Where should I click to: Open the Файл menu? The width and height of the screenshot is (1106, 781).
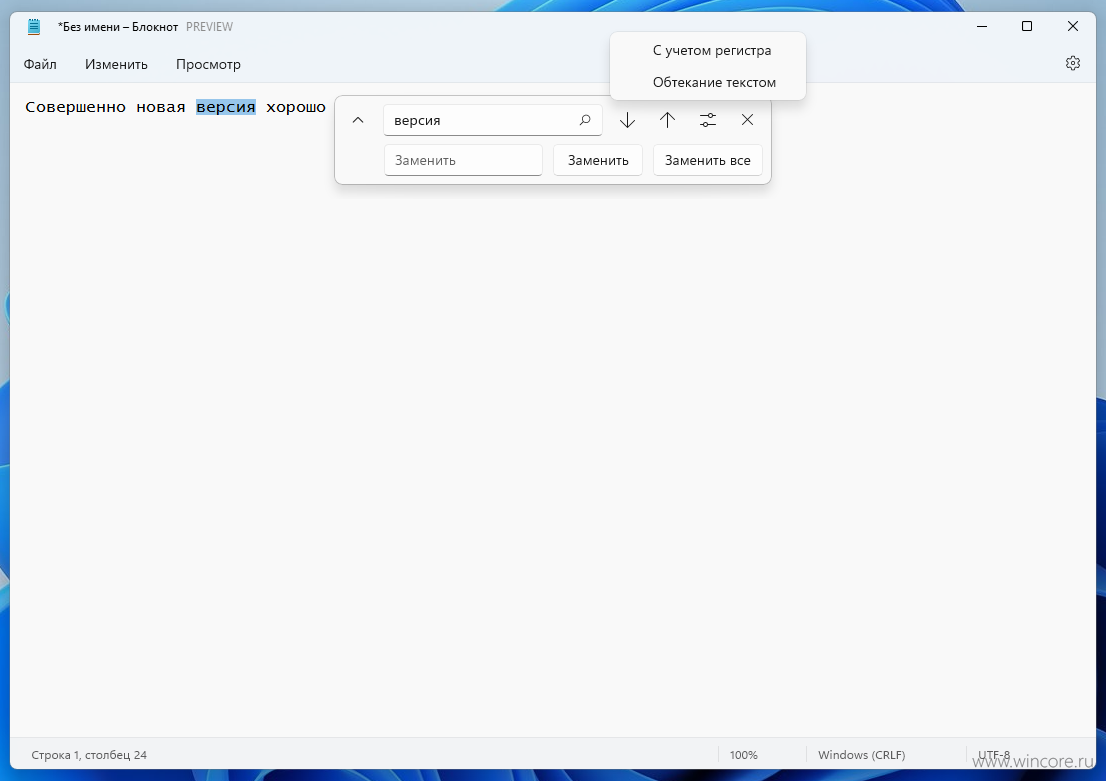[x=40, y=64]
